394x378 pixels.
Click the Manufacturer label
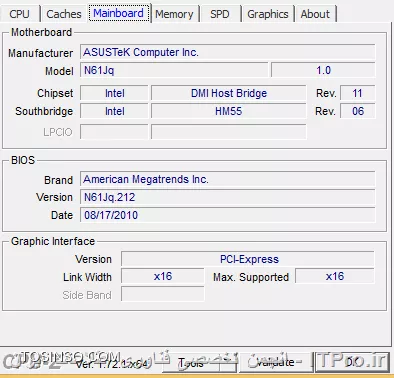(x=40, y=53)
